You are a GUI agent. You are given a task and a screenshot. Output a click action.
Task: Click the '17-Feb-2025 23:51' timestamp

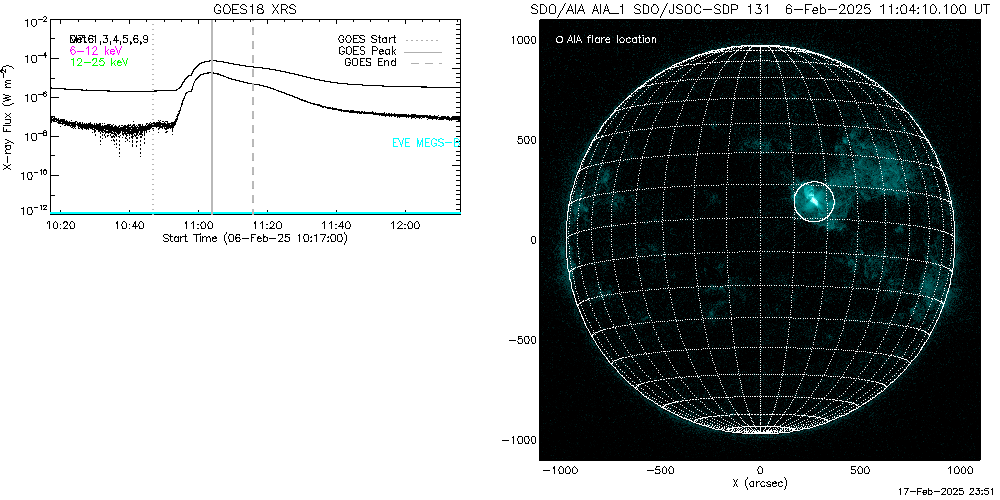point(946,493)
